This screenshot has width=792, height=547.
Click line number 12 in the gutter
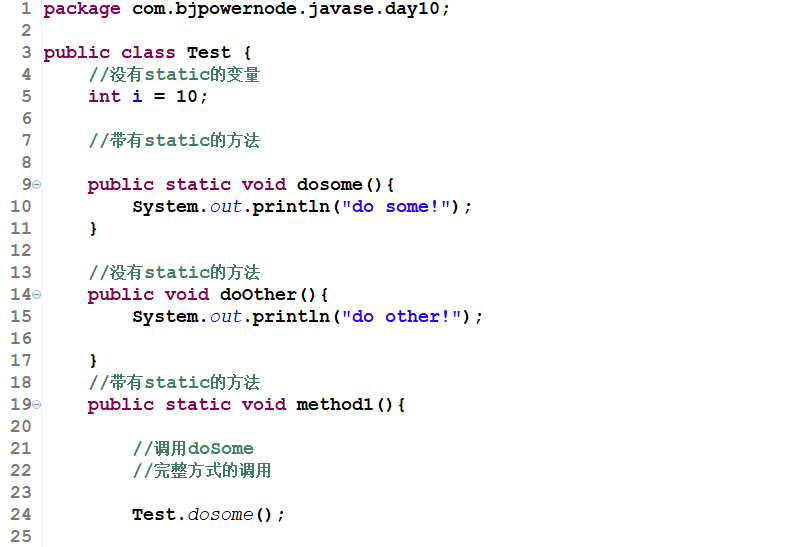(x=21, y=251)
